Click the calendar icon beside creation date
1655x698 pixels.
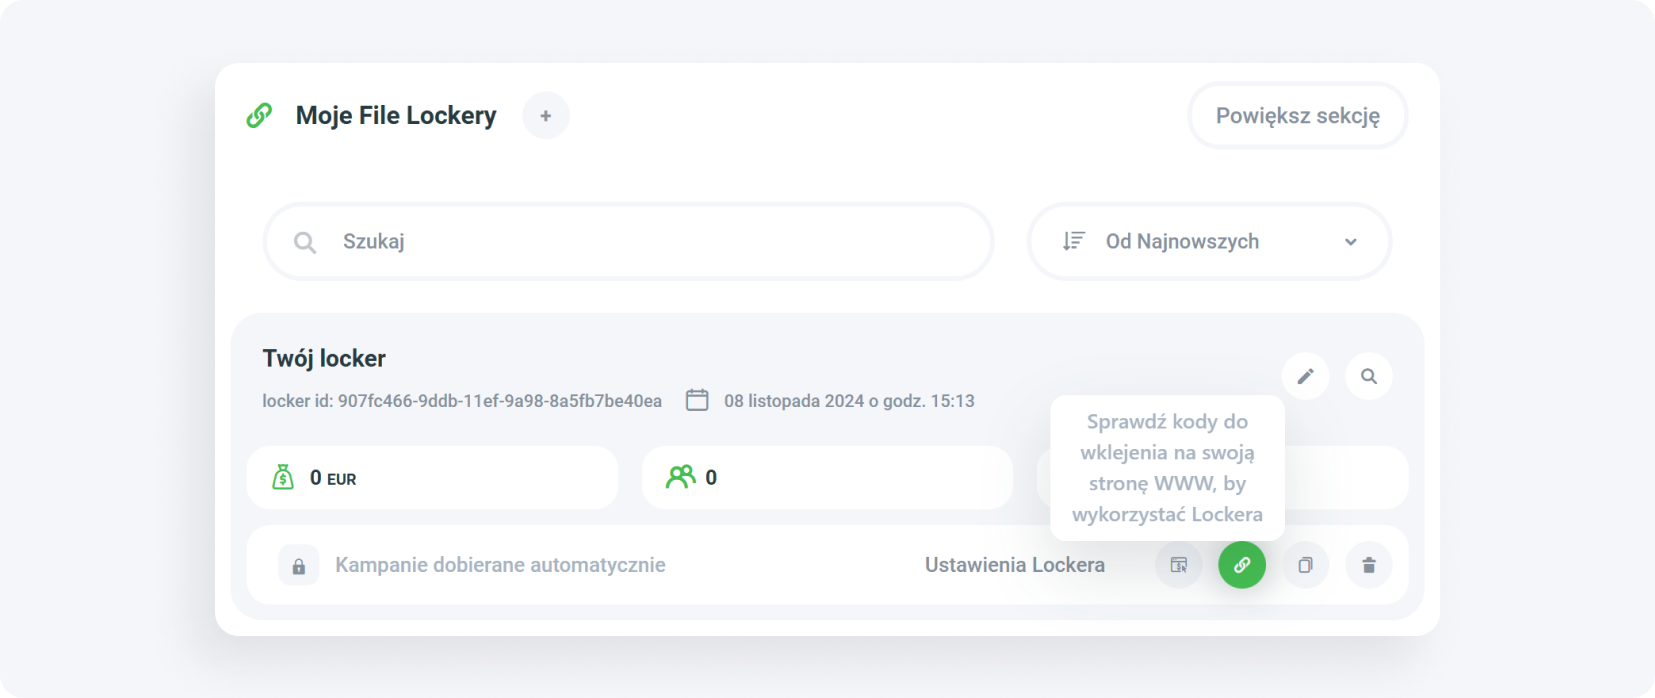coord(697,400)
